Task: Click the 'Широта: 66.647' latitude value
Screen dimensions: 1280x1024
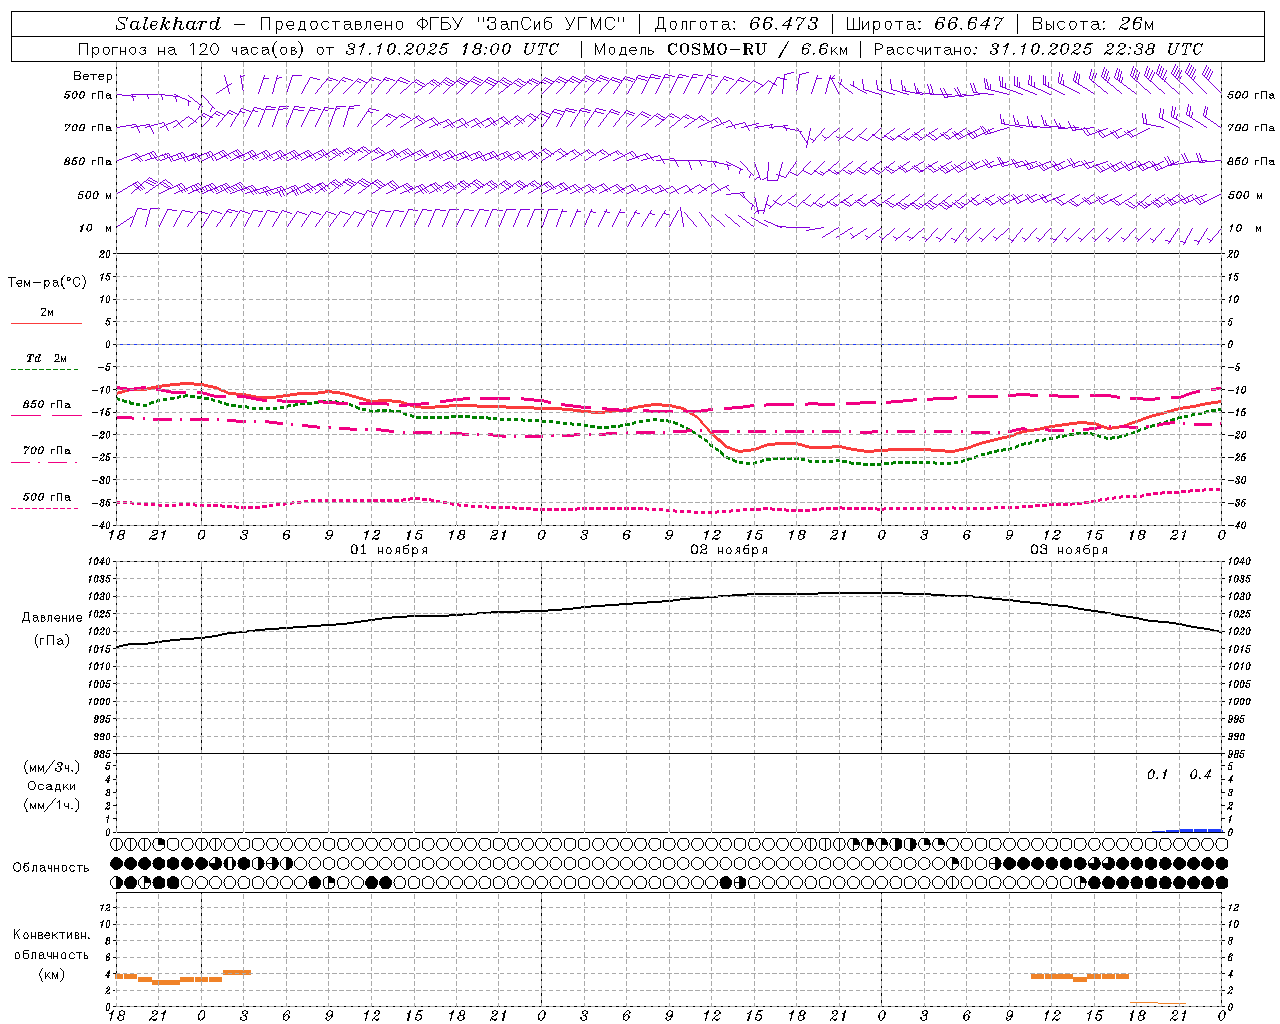Action: click(x=925, y=24)
